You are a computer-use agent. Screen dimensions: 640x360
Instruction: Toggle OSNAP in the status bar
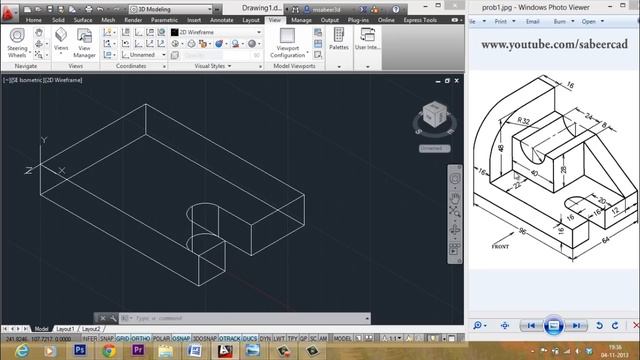[x=181, y=338]
